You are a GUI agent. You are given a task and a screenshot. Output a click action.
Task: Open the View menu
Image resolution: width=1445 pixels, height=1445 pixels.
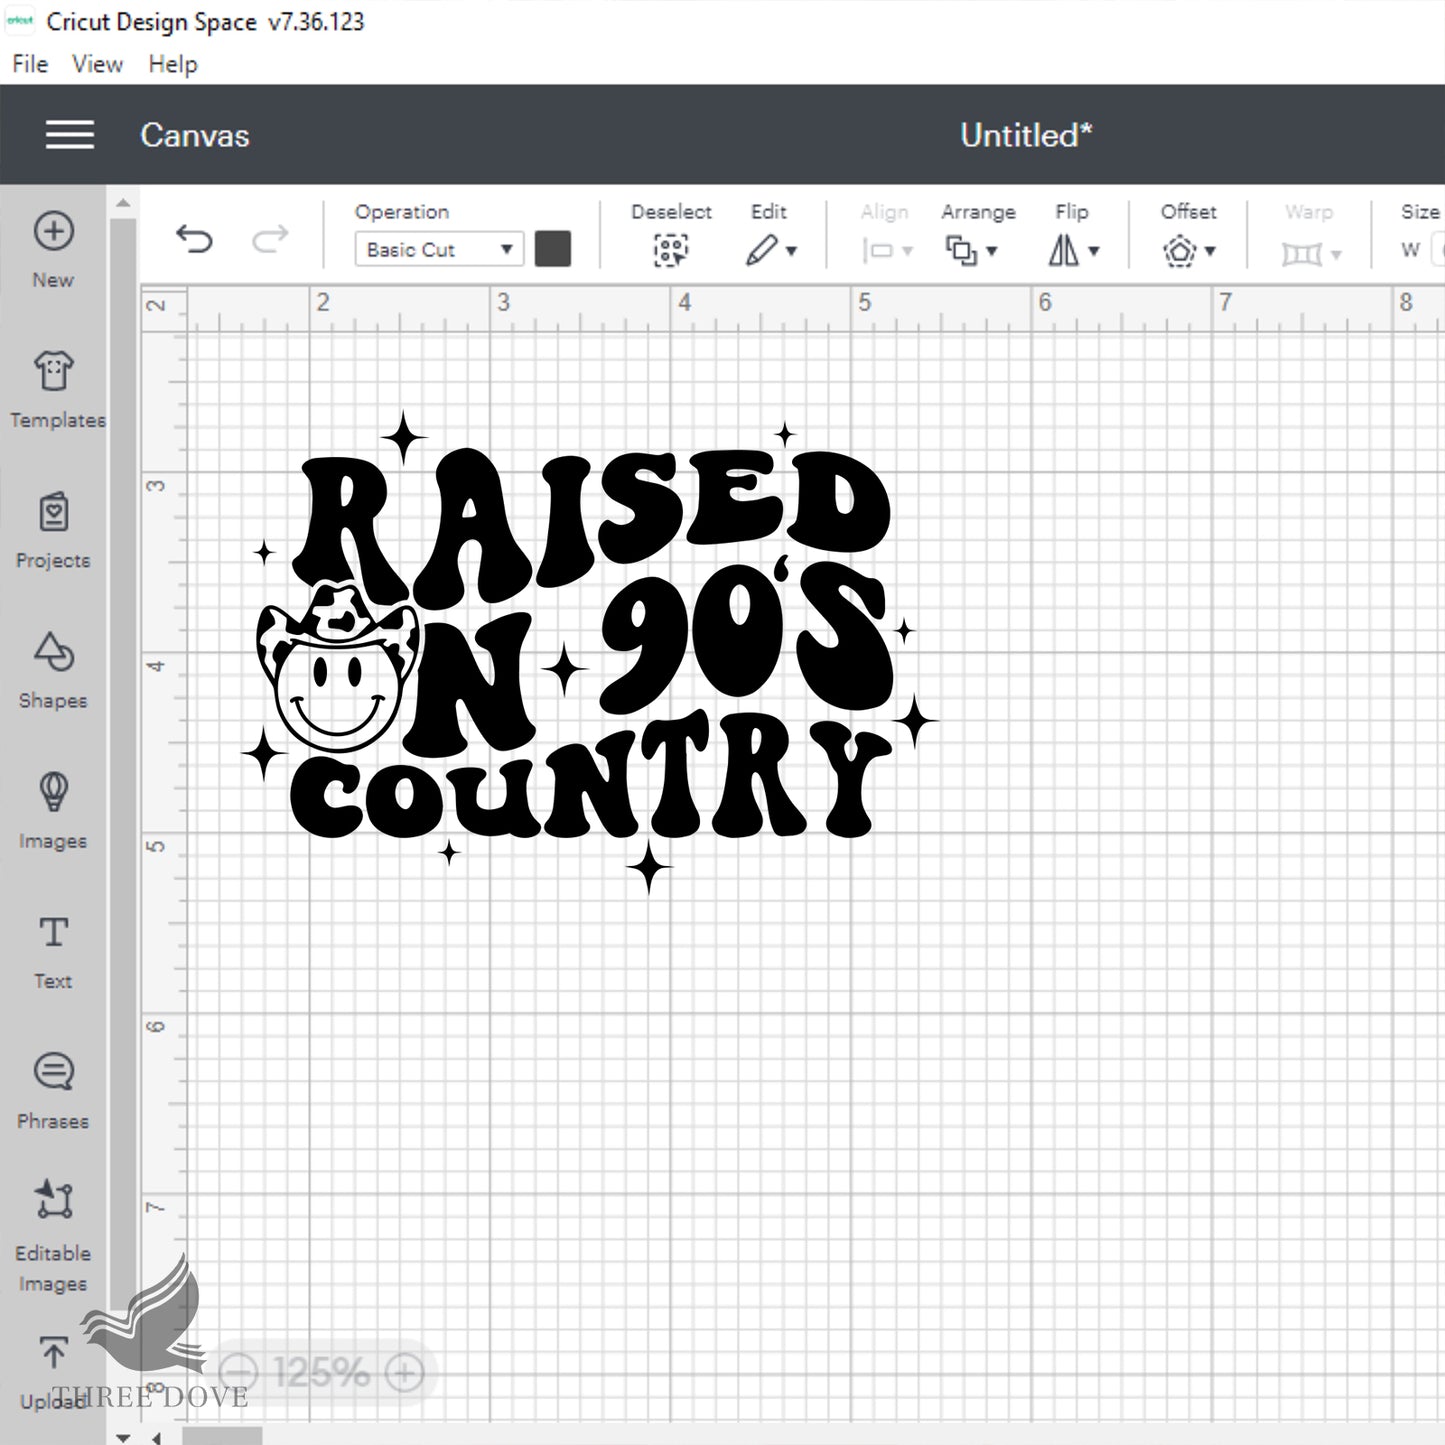coord(97,64)
